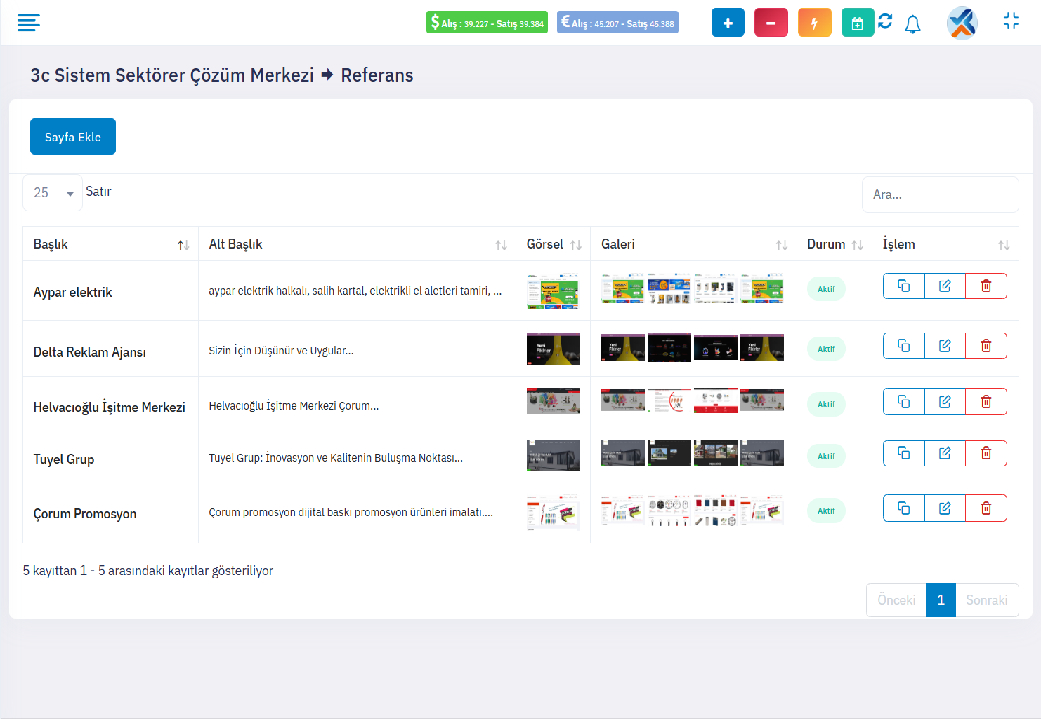Open the hamburger sidebar menu

[x=29, y=22]
